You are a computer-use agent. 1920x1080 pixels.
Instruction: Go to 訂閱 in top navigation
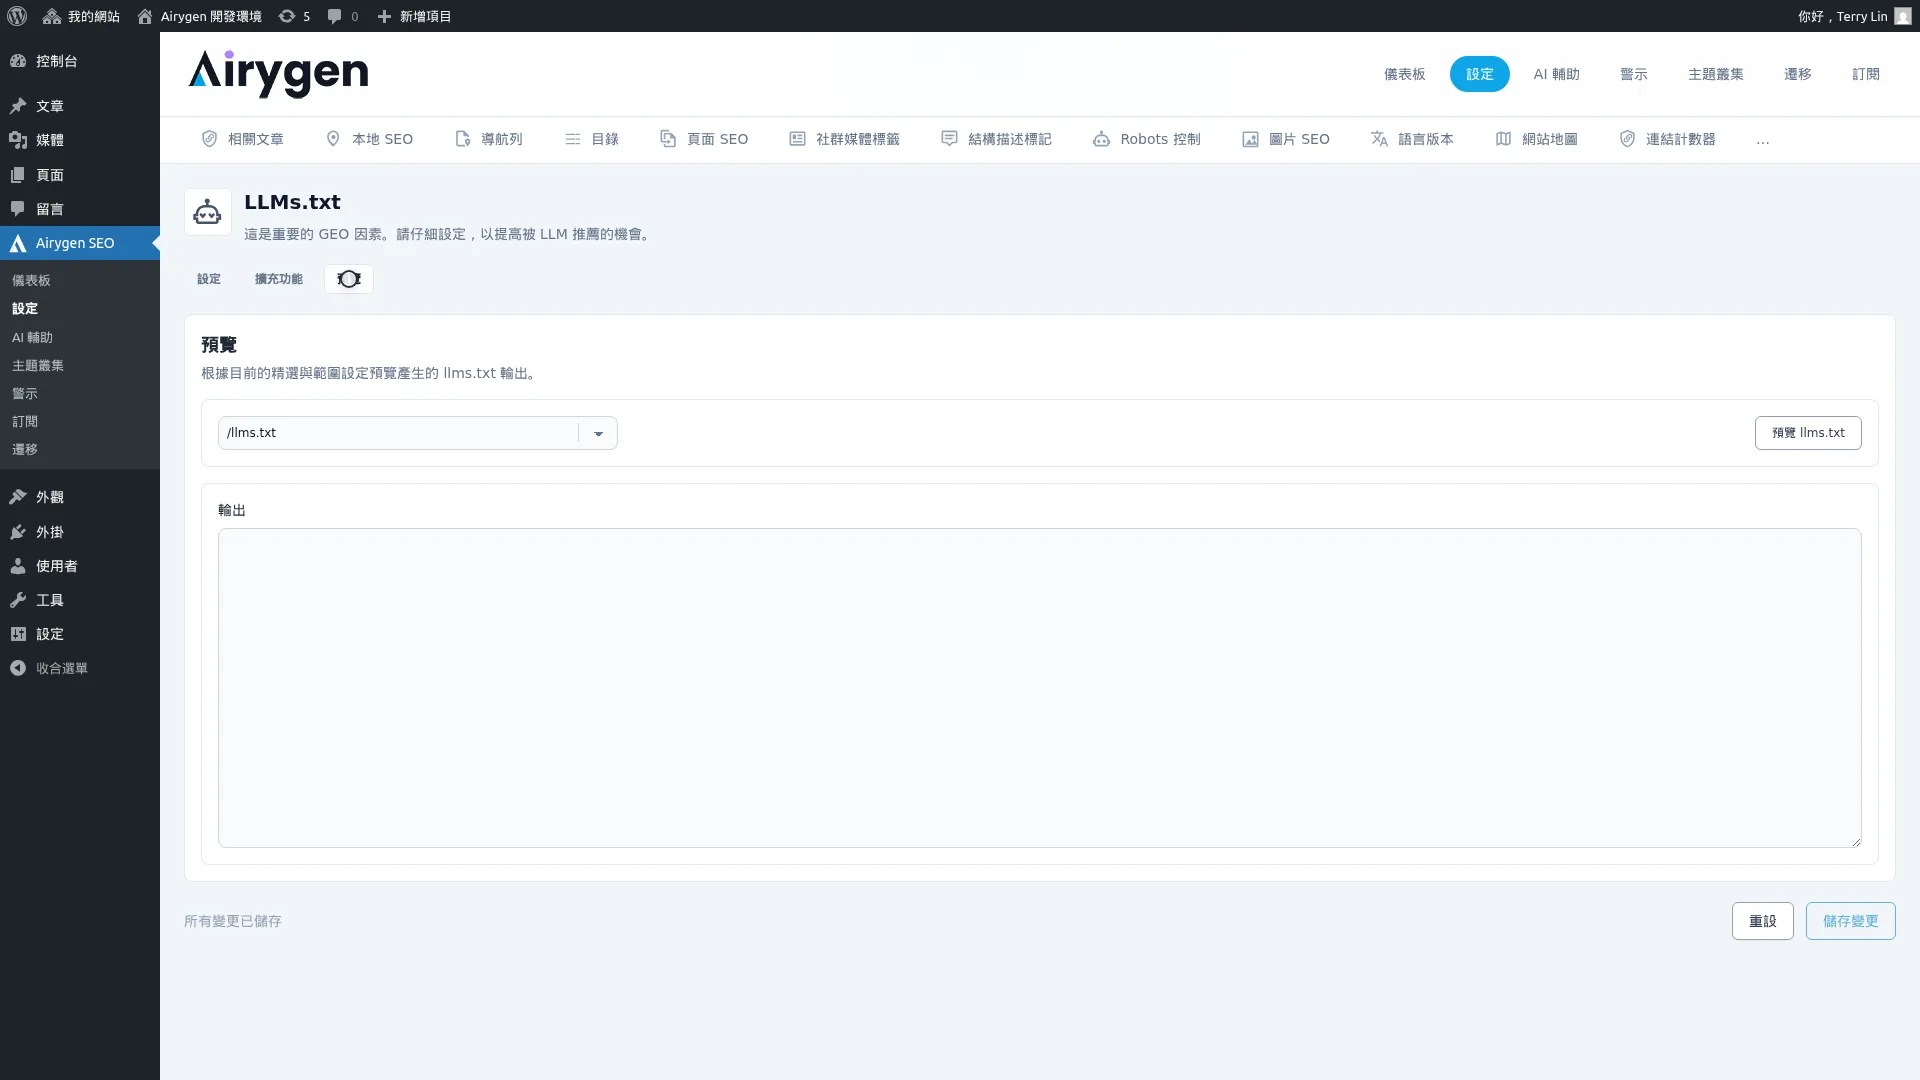(x=1865, y=74)
